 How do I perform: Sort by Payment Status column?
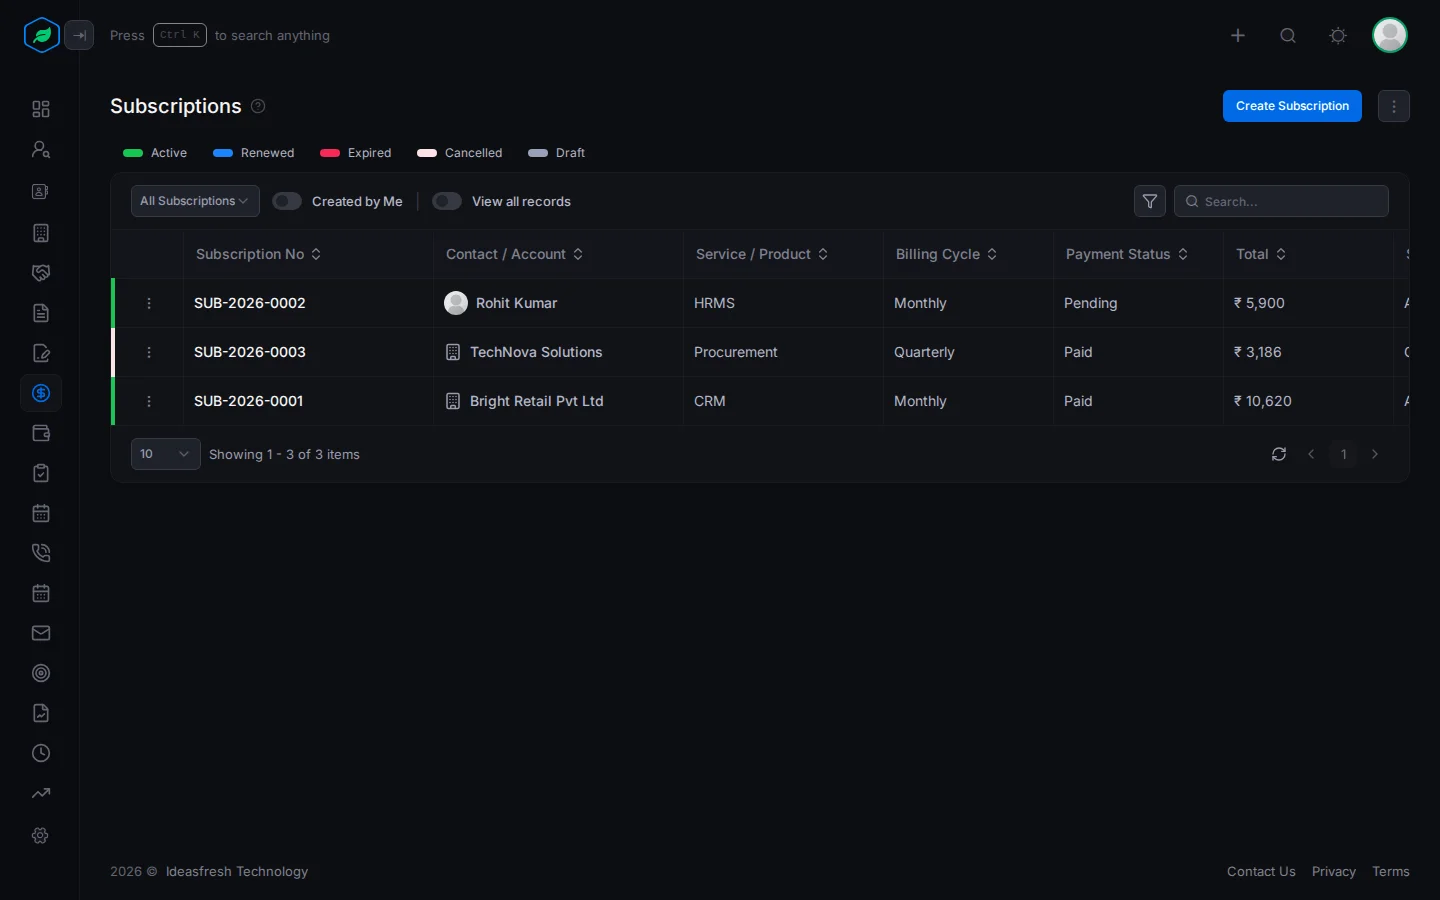1127,254
